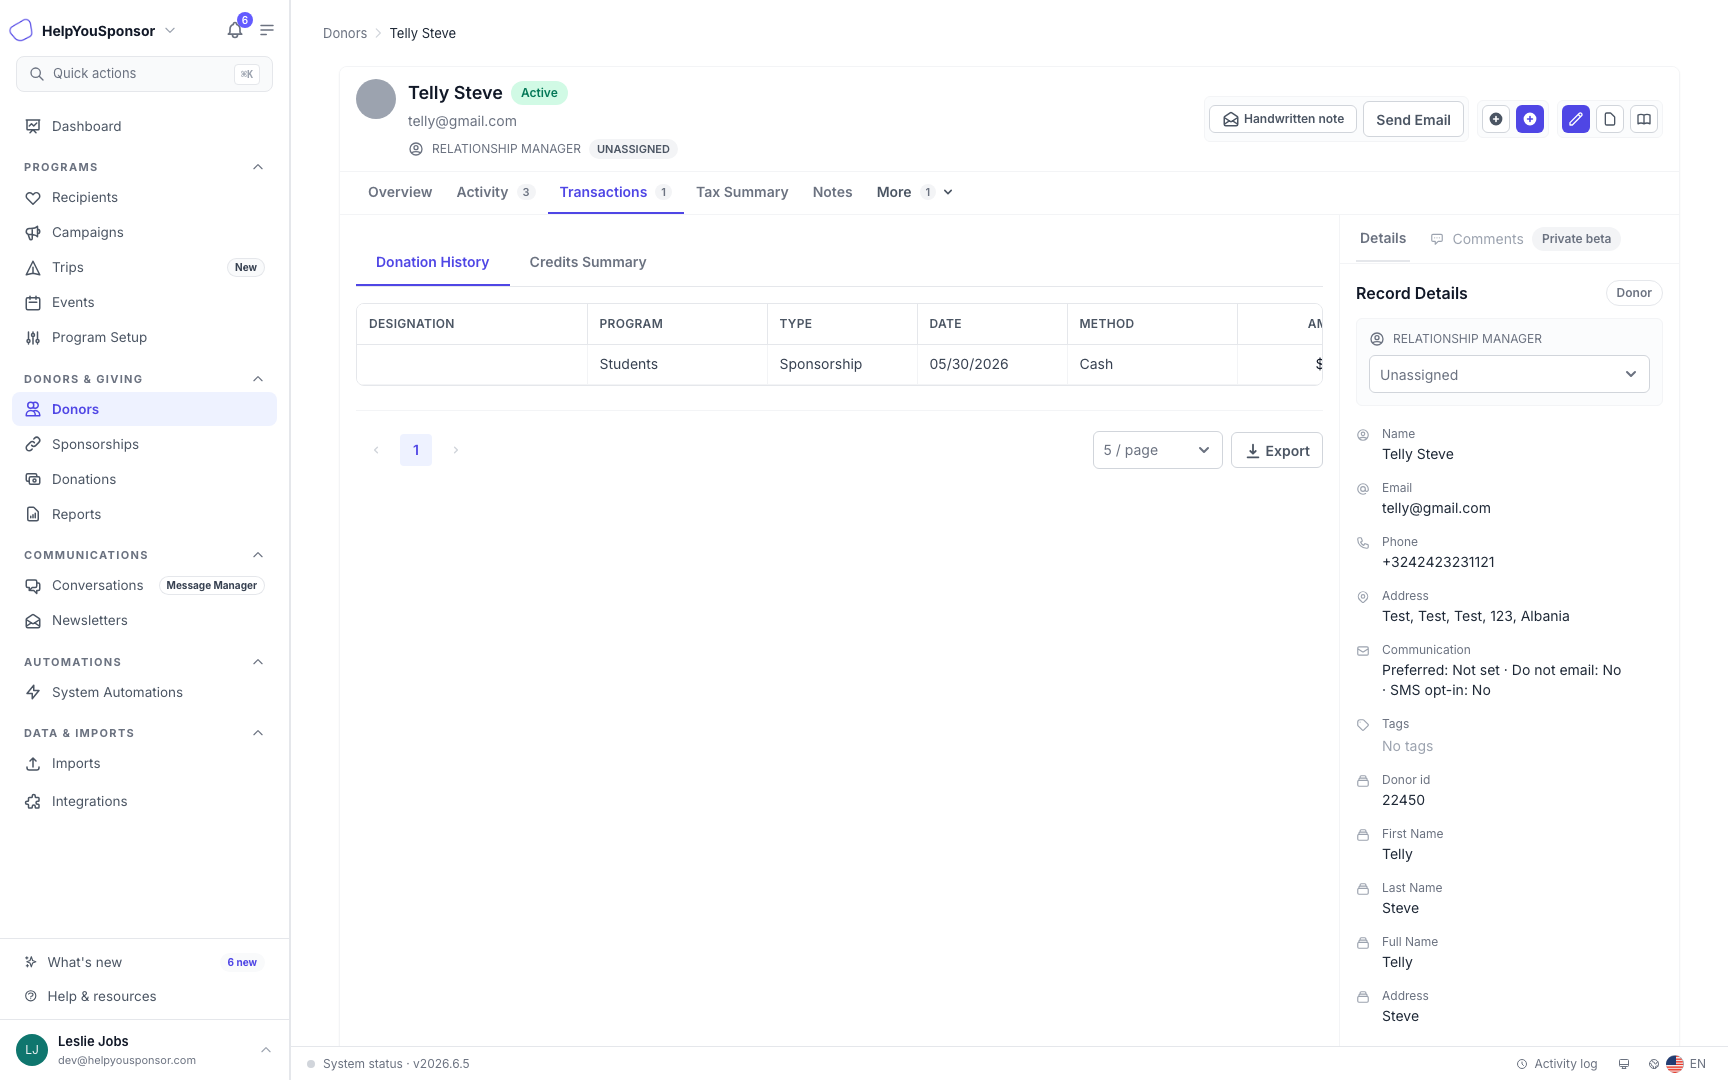Click the 05/30/2026 date cell
This screenshot has width=1728, height=1080.
click(992, 364)
